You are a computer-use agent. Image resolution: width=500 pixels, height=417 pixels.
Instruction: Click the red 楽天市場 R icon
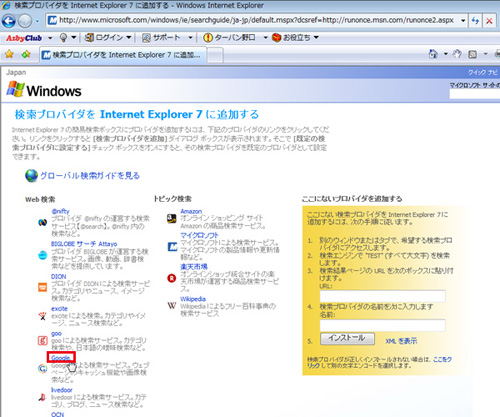(x=172, y=278)
